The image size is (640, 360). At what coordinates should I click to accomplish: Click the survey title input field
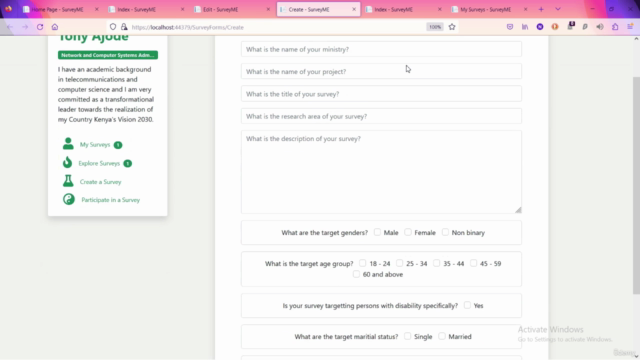[381, 94]
